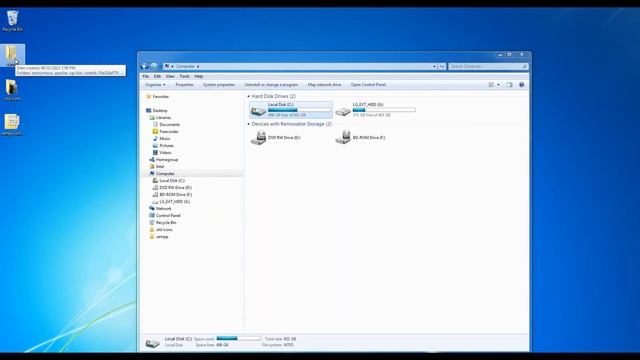Click System properties in the toolbar
640x360 pixels.
click(x=219, y=85)
